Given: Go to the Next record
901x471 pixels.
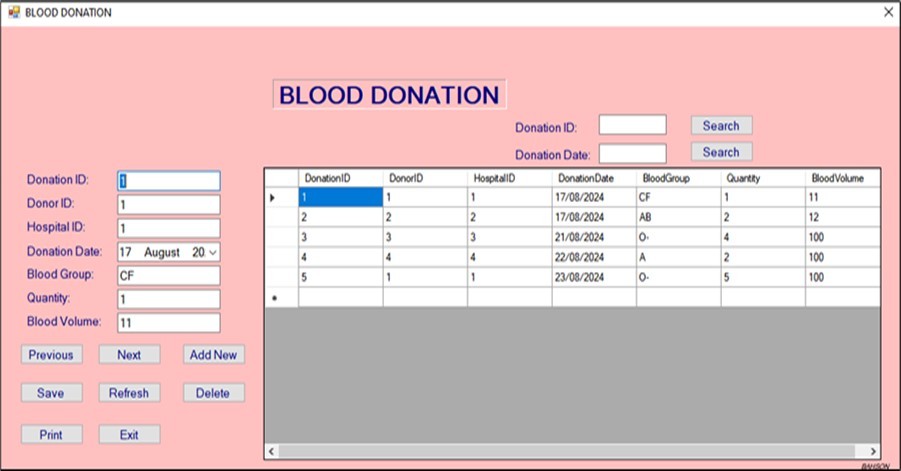Looking at the screenshot, I should tap(129, 355).
